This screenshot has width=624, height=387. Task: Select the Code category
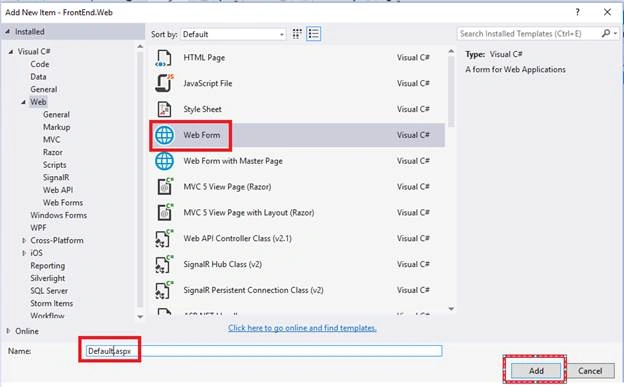coord(40,64)
